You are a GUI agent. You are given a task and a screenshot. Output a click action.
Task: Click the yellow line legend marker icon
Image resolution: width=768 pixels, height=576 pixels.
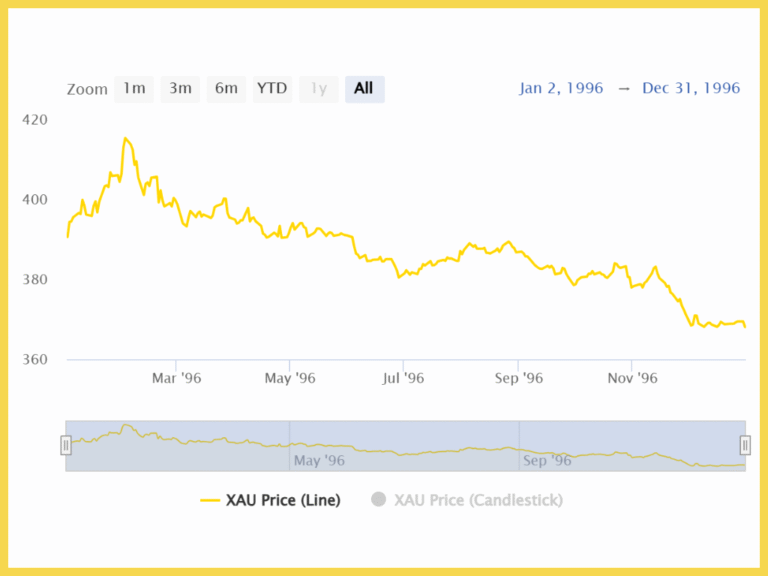tap(210, 500)
